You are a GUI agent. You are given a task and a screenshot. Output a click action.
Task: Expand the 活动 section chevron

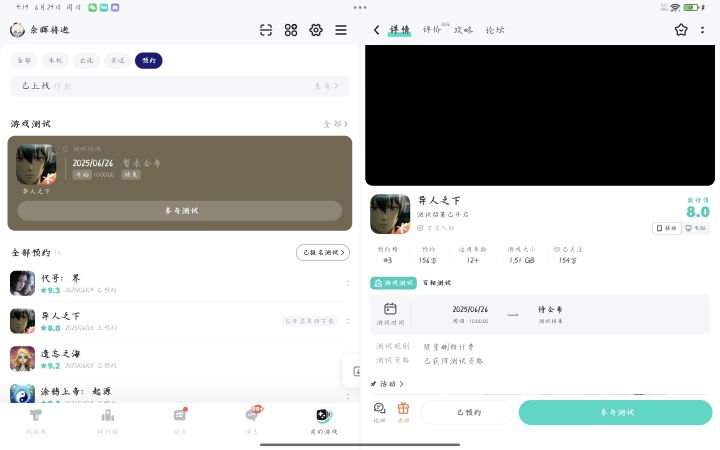pyautogui.click(x=401, y=384)
